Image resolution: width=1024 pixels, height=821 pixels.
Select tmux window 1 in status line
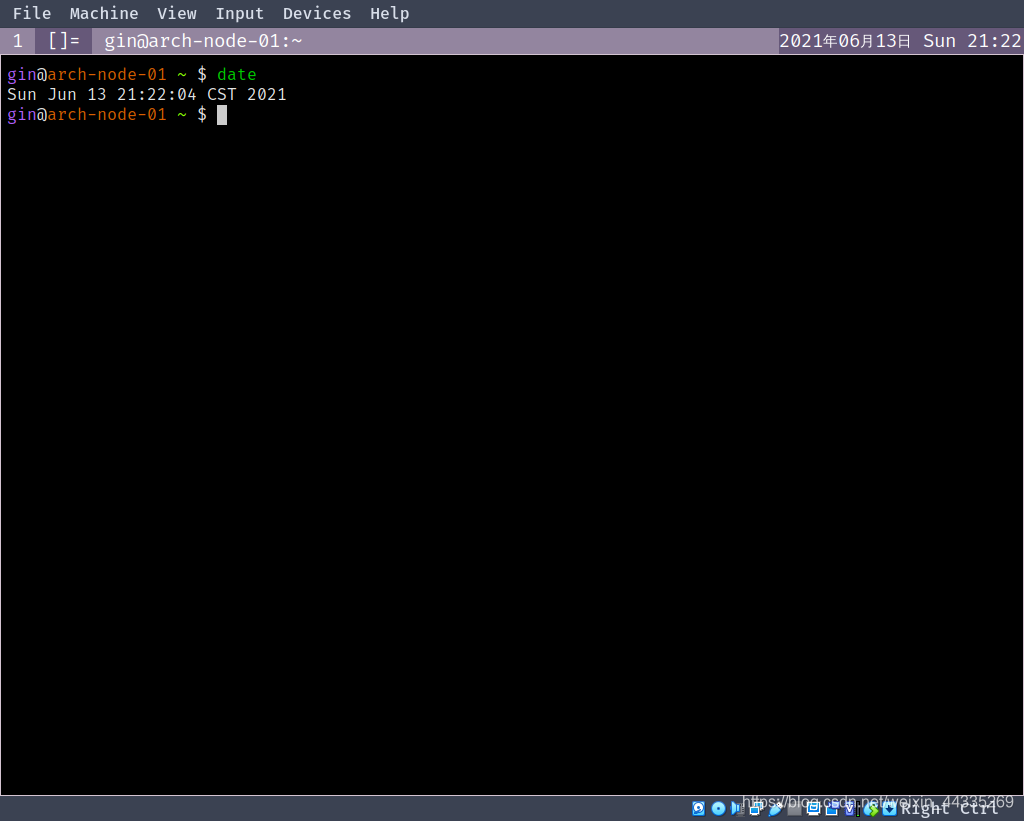click(x=17, y=41)
